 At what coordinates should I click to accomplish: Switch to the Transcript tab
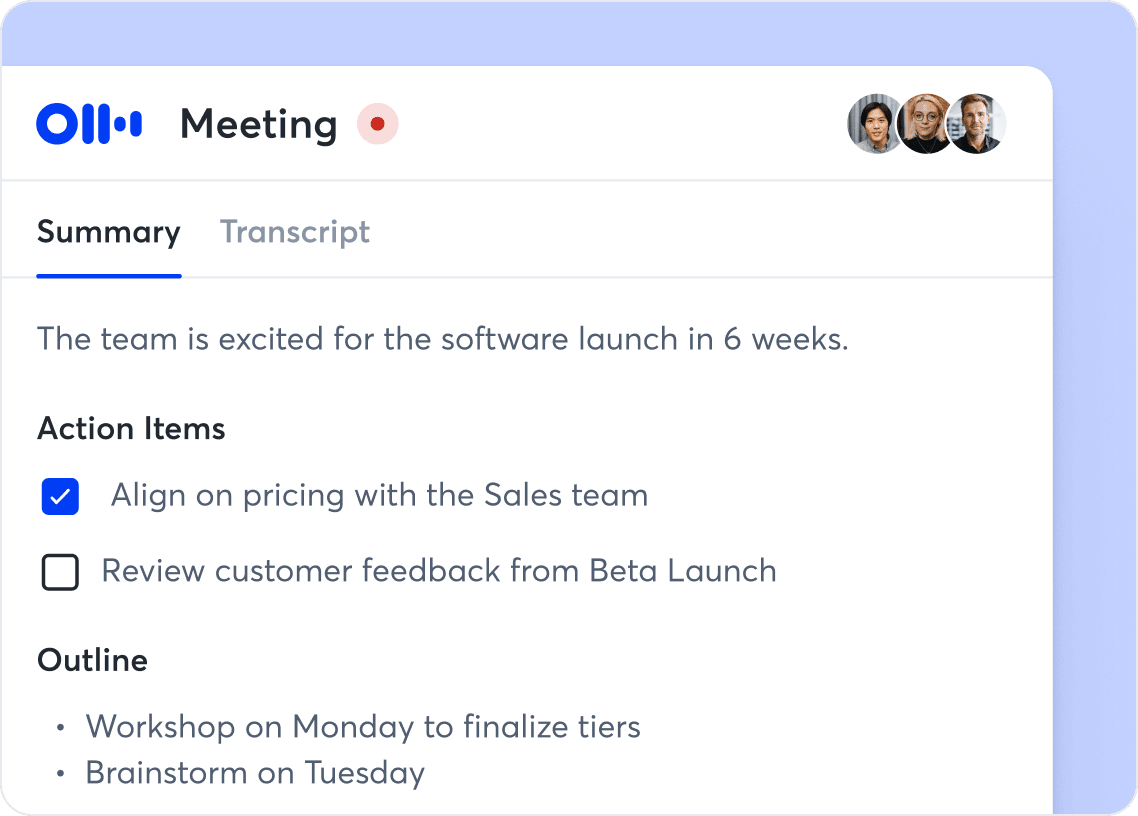click(x=295, y=232)
